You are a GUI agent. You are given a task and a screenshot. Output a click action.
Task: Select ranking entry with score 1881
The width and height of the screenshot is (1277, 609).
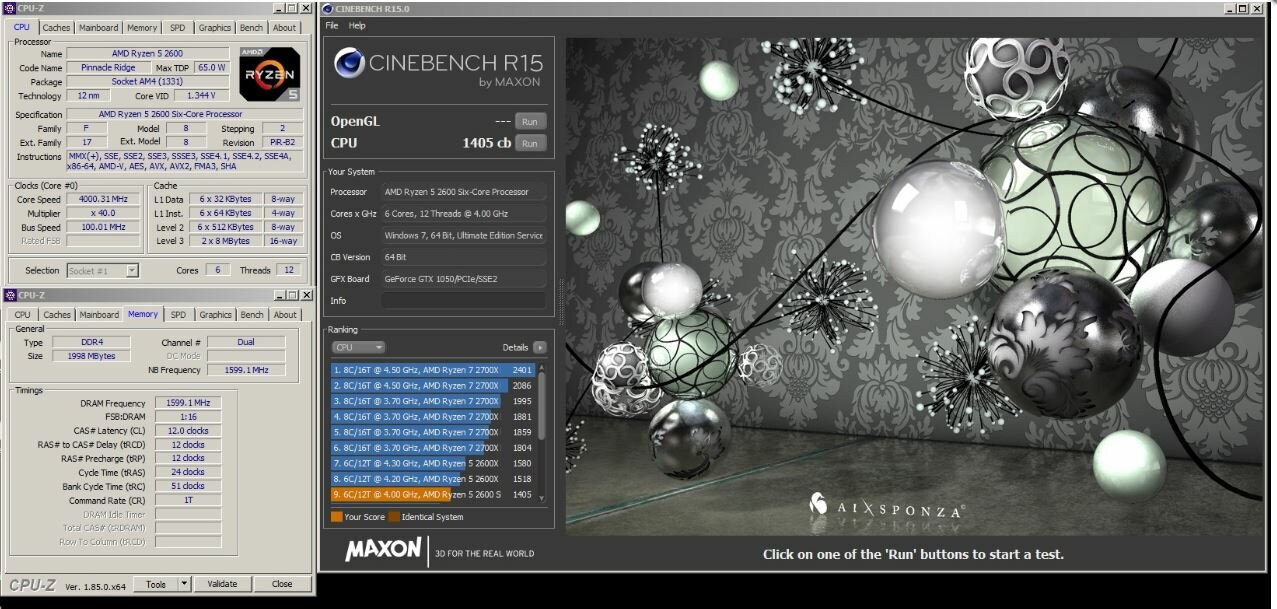pyautogui.click(x=433, y=417)
